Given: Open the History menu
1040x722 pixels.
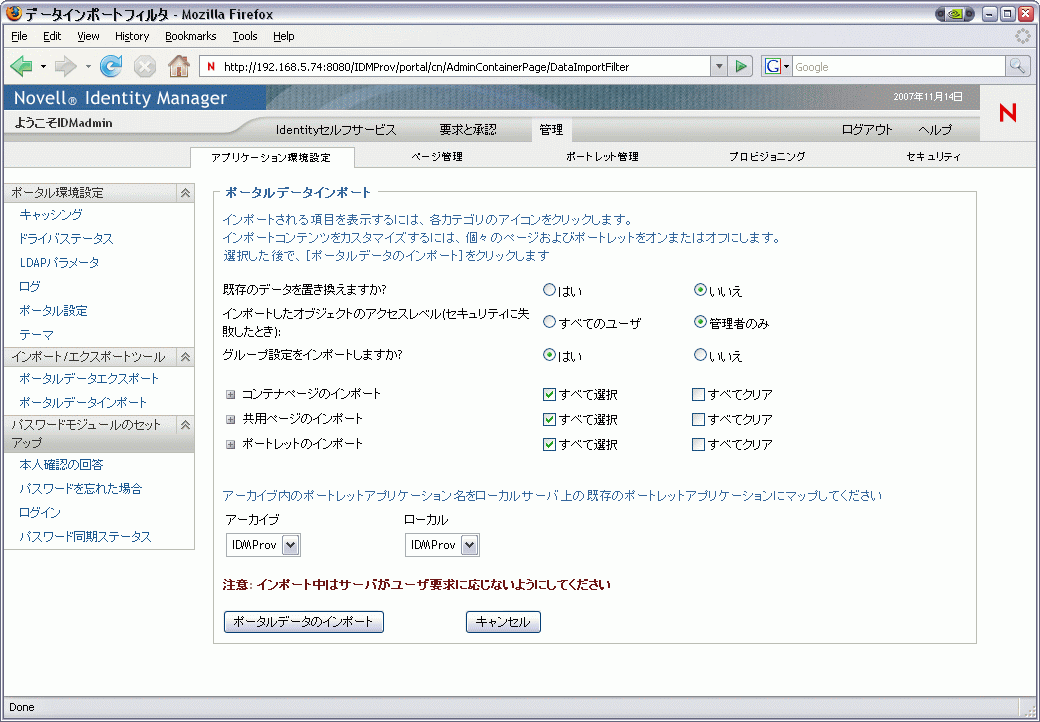Looking at the screenshot, I should tap(132, 36).
